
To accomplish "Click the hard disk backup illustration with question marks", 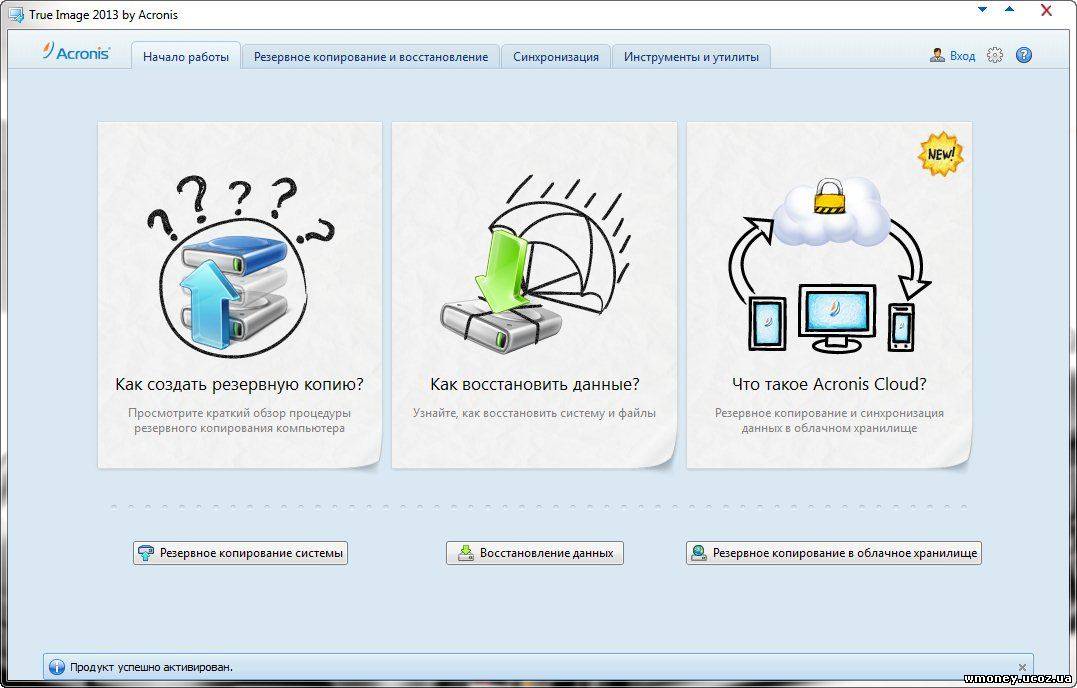I will tap(240, 266).
